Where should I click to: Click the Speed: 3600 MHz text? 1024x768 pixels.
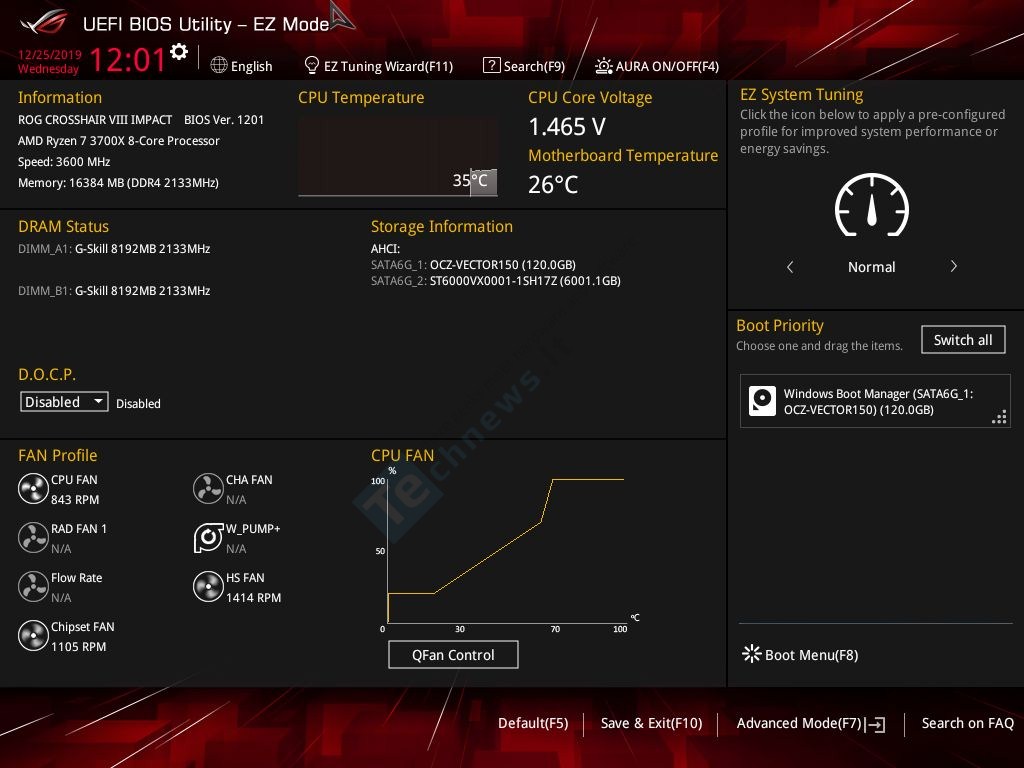[x=64, y=161]
